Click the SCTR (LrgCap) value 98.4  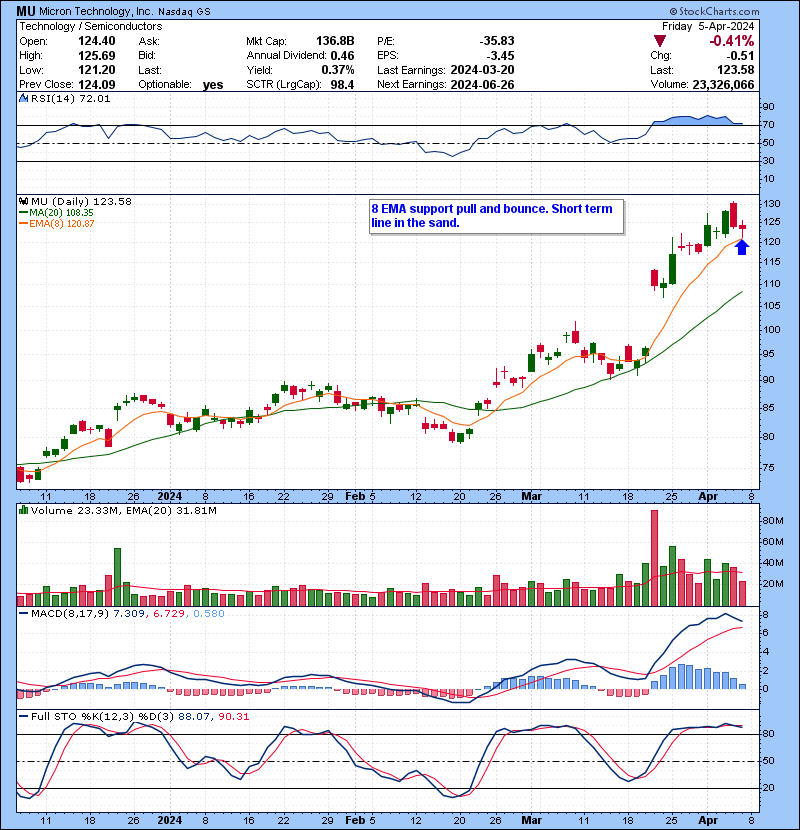[343, 84]
